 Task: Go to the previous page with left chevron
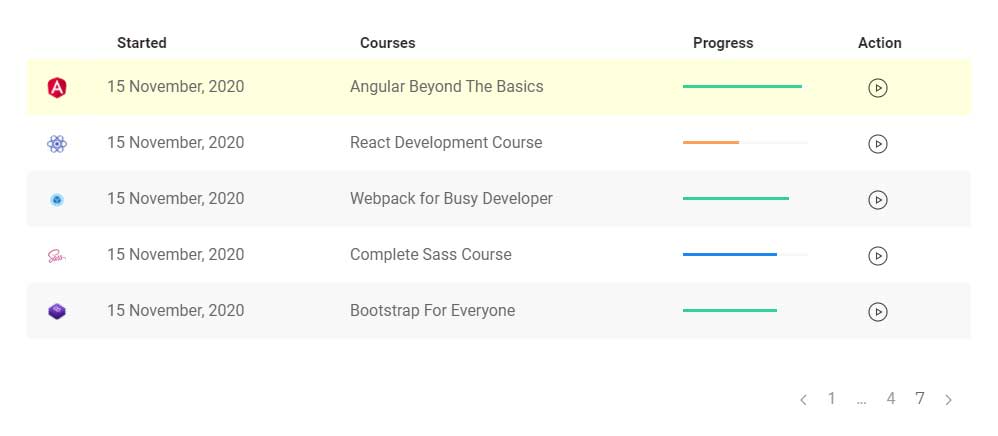[803, 400]
